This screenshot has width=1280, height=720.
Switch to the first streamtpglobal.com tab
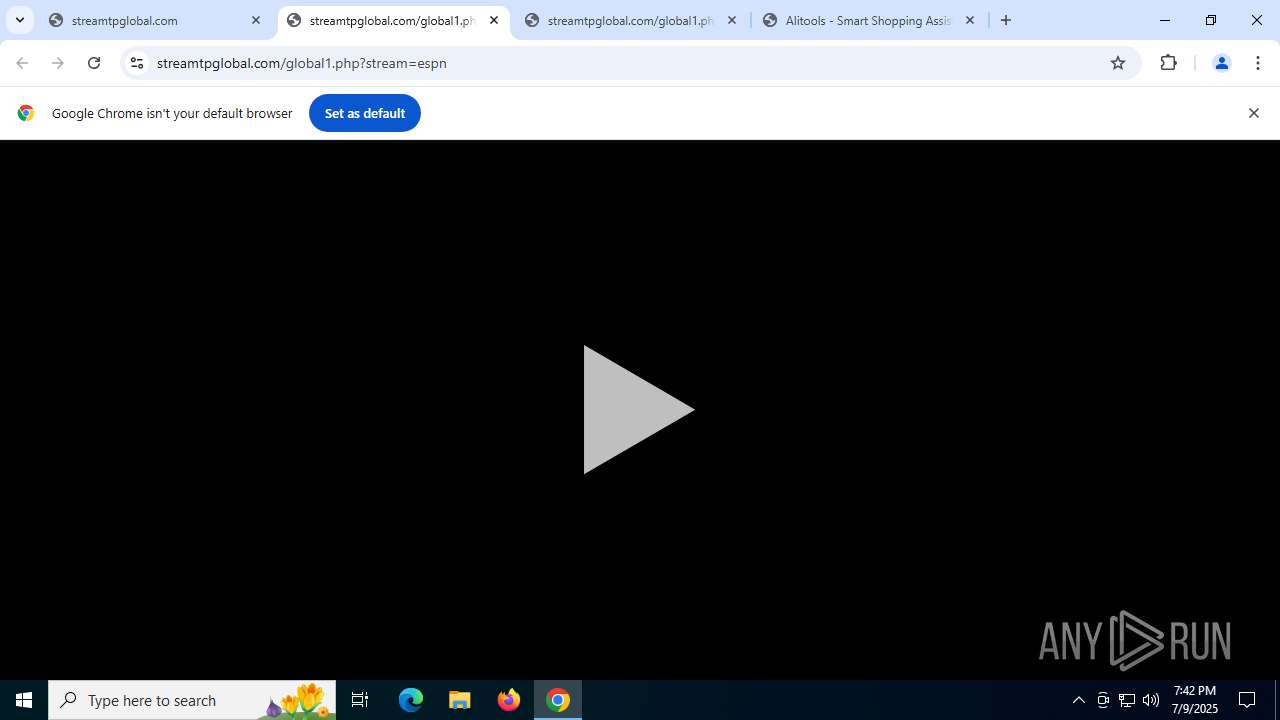[156, 20]
